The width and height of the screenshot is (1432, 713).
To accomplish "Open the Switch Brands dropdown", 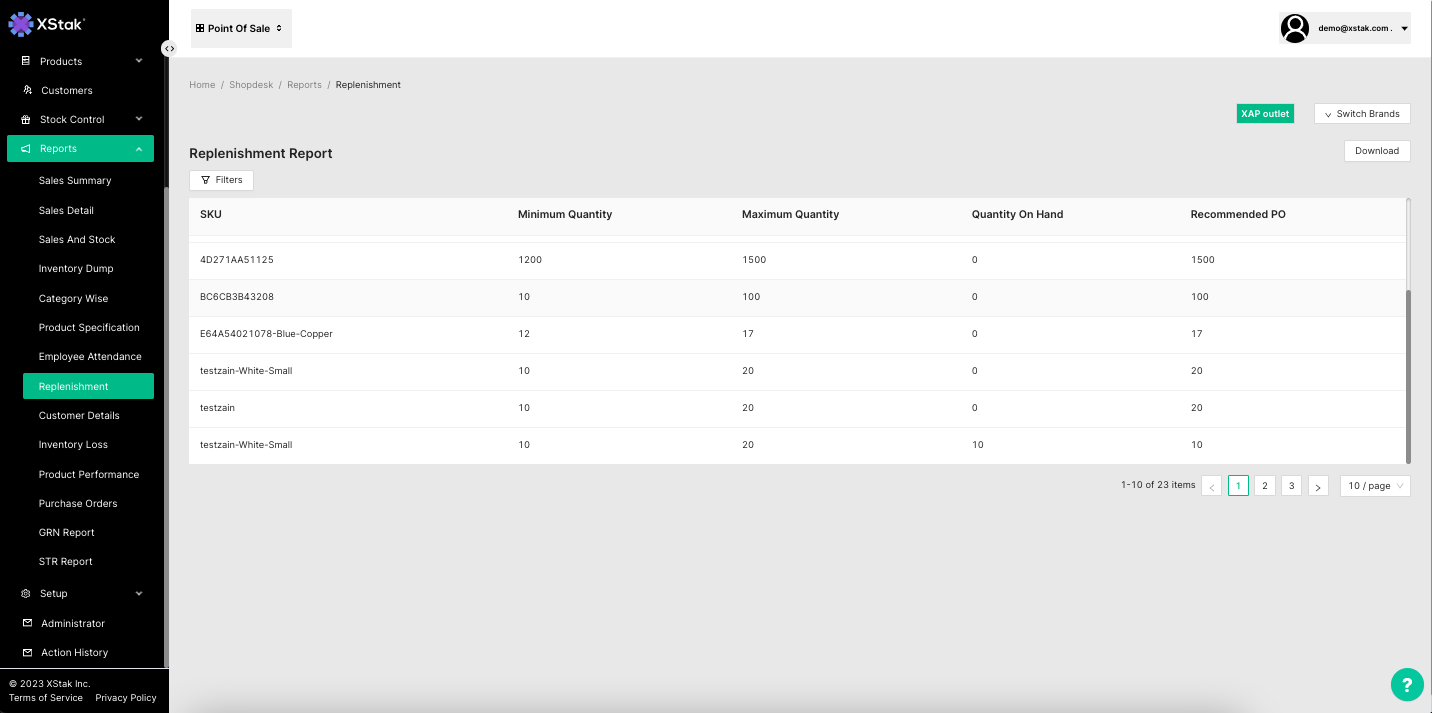I will 1362,114.
